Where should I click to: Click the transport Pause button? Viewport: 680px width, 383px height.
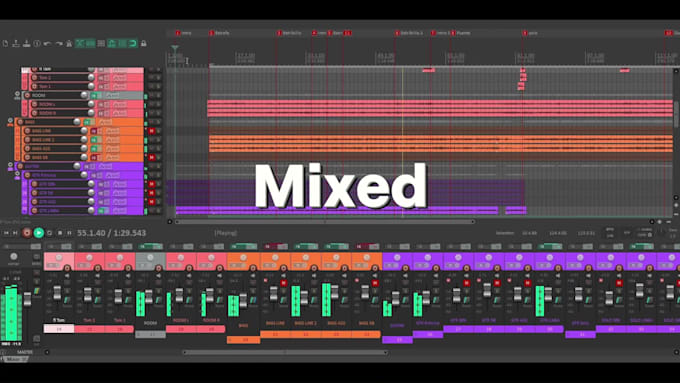pos(69,233)
